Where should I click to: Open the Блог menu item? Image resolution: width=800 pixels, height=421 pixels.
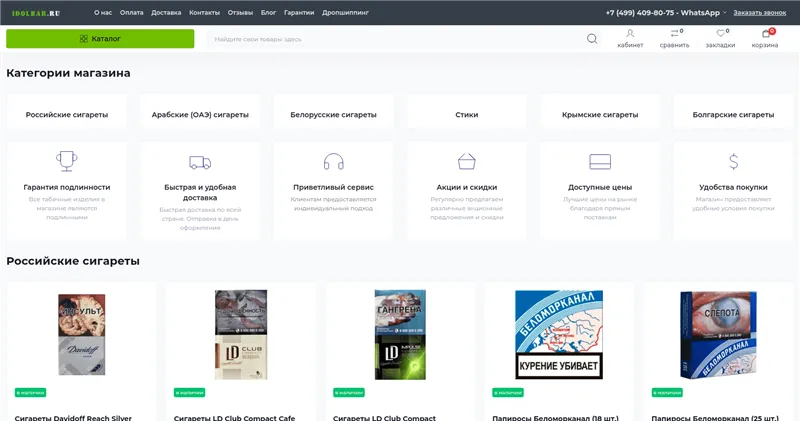(x=268, y=13)
